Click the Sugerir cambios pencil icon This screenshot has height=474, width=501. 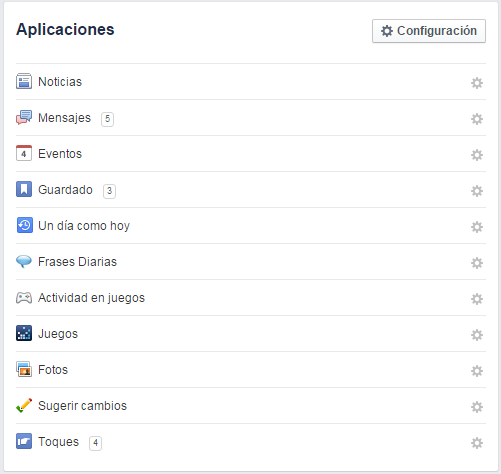[x=24, y=405]
